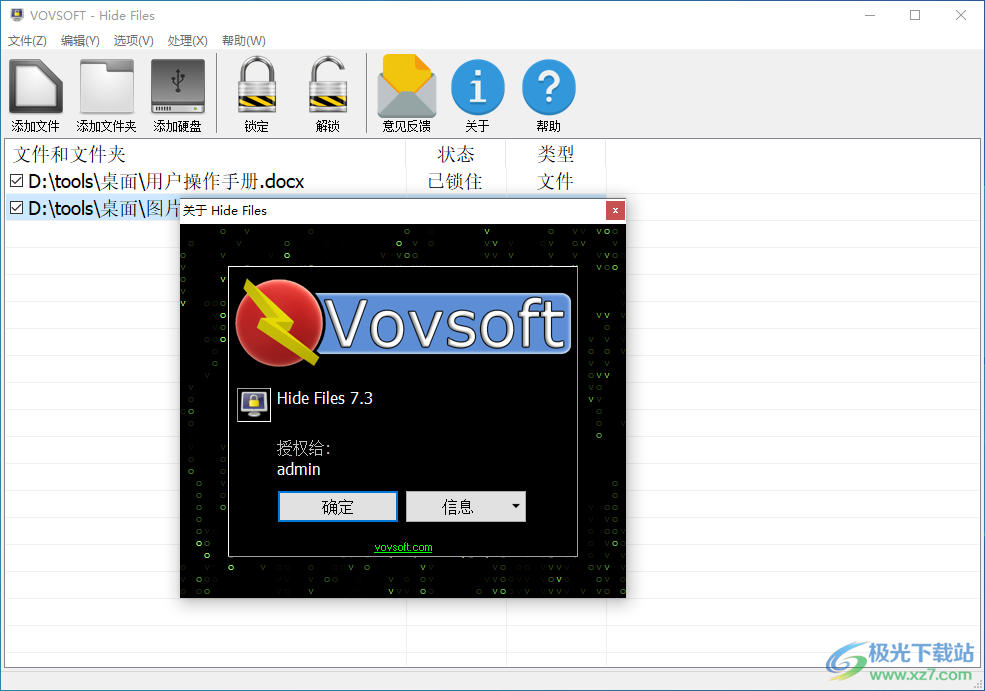Click the Hide Files 7.3 version text
Screen dimensions: 985x691
[325, 398]
